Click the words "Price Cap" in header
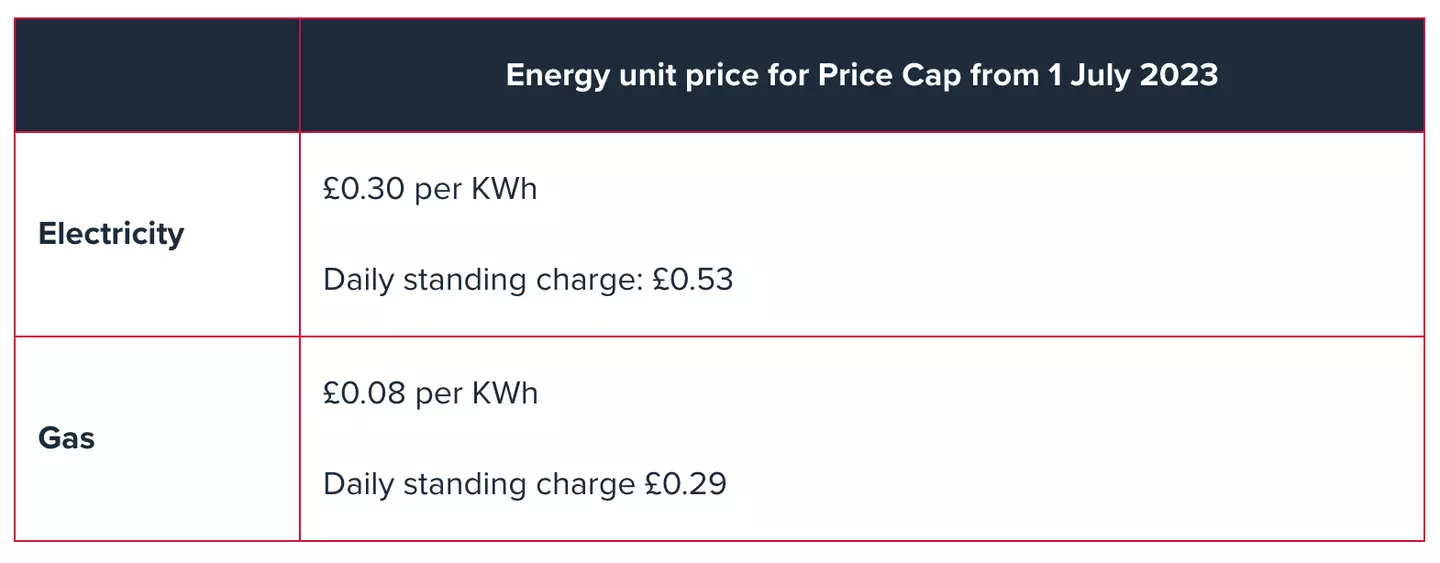The image size is (1440, 563). [889, 75]
